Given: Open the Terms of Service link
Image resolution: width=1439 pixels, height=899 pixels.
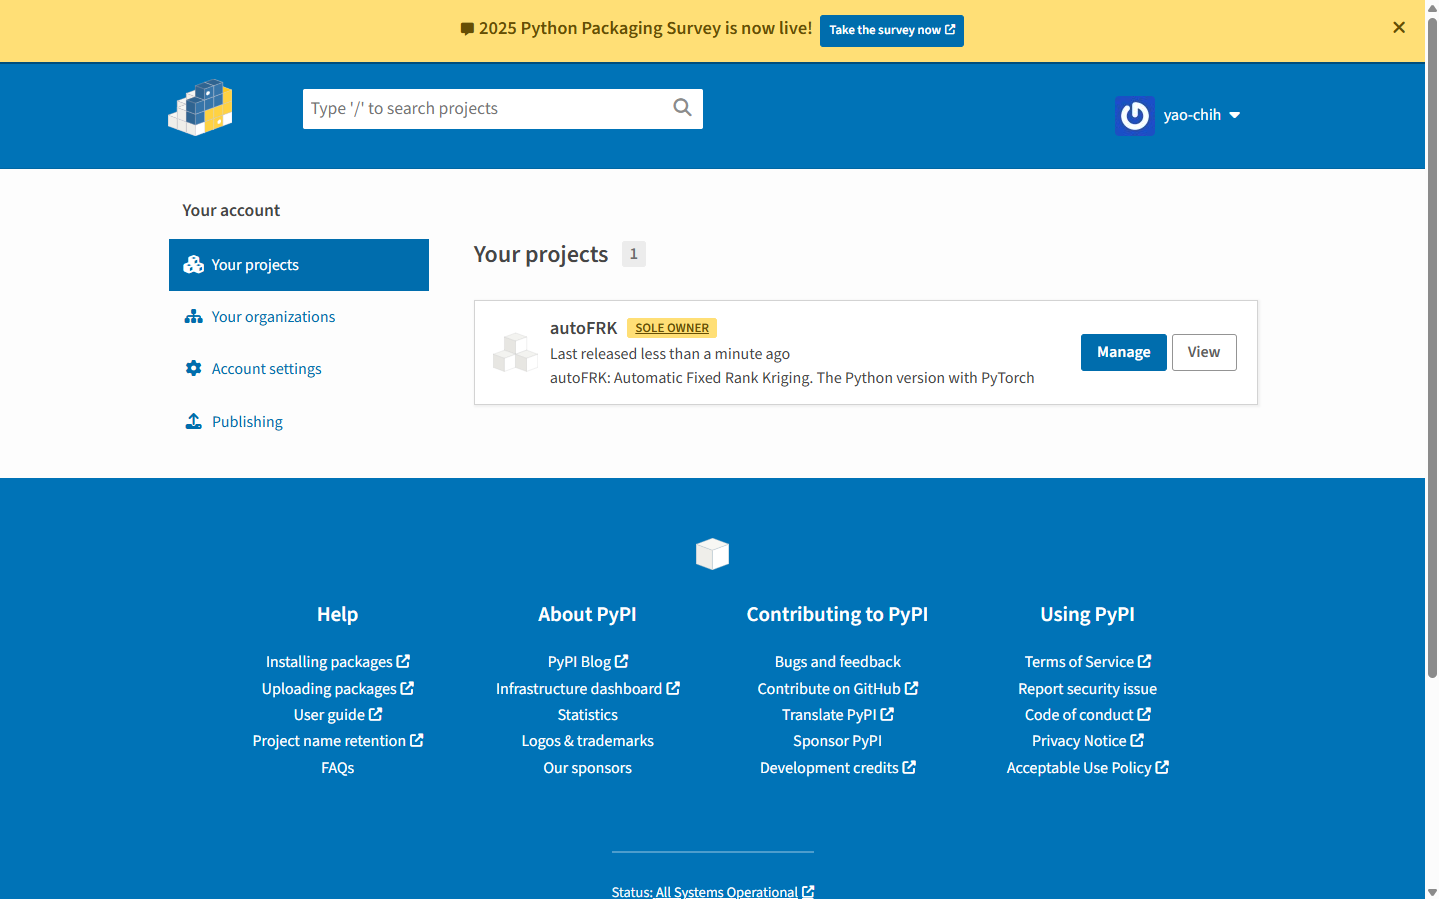Looking at the screenshot, I should pyautogui.click(x=1088, y=662).
